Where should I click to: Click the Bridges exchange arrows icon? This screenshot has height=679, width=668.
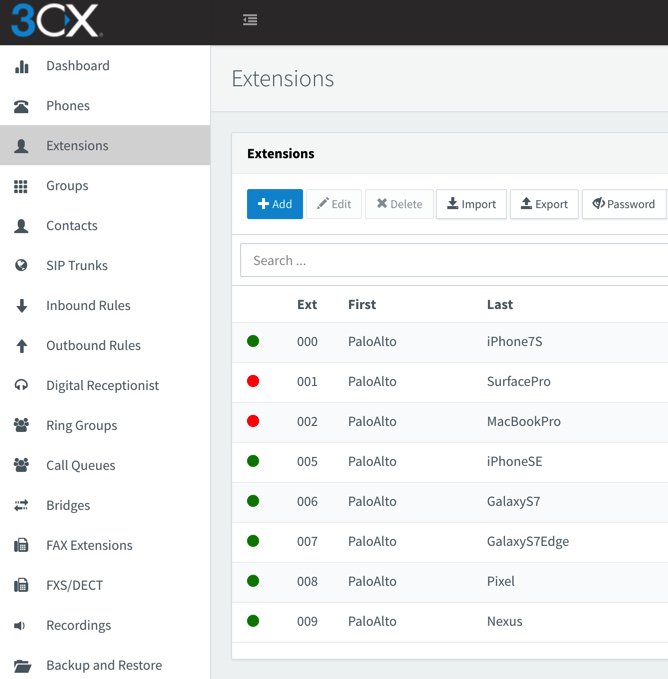tap(21, 505)
